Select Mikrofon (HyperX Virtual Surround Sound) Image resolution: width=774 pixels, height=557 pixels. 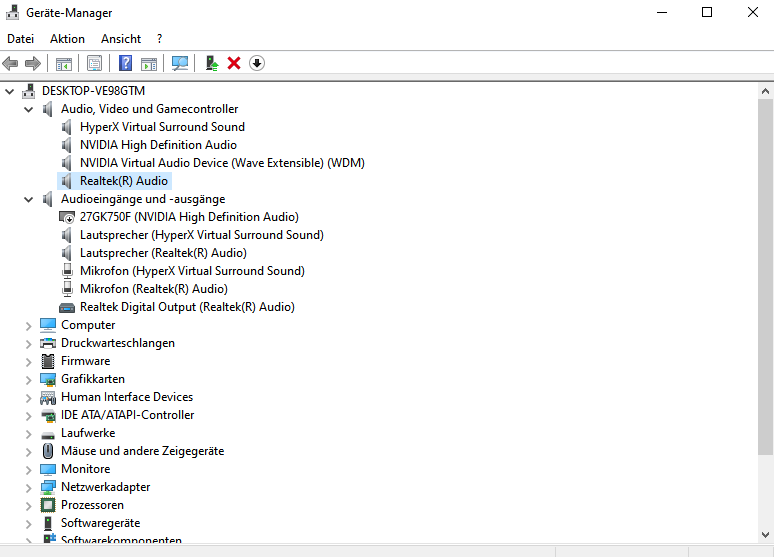point(192,271)
